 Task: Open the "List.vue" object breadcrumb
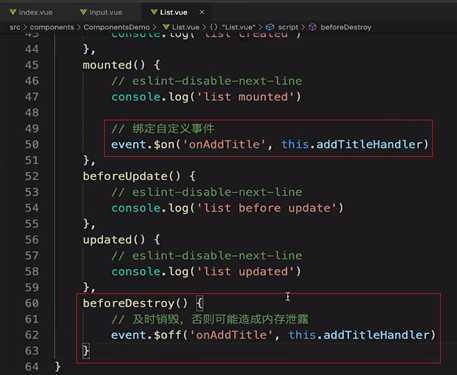[238, 27]
